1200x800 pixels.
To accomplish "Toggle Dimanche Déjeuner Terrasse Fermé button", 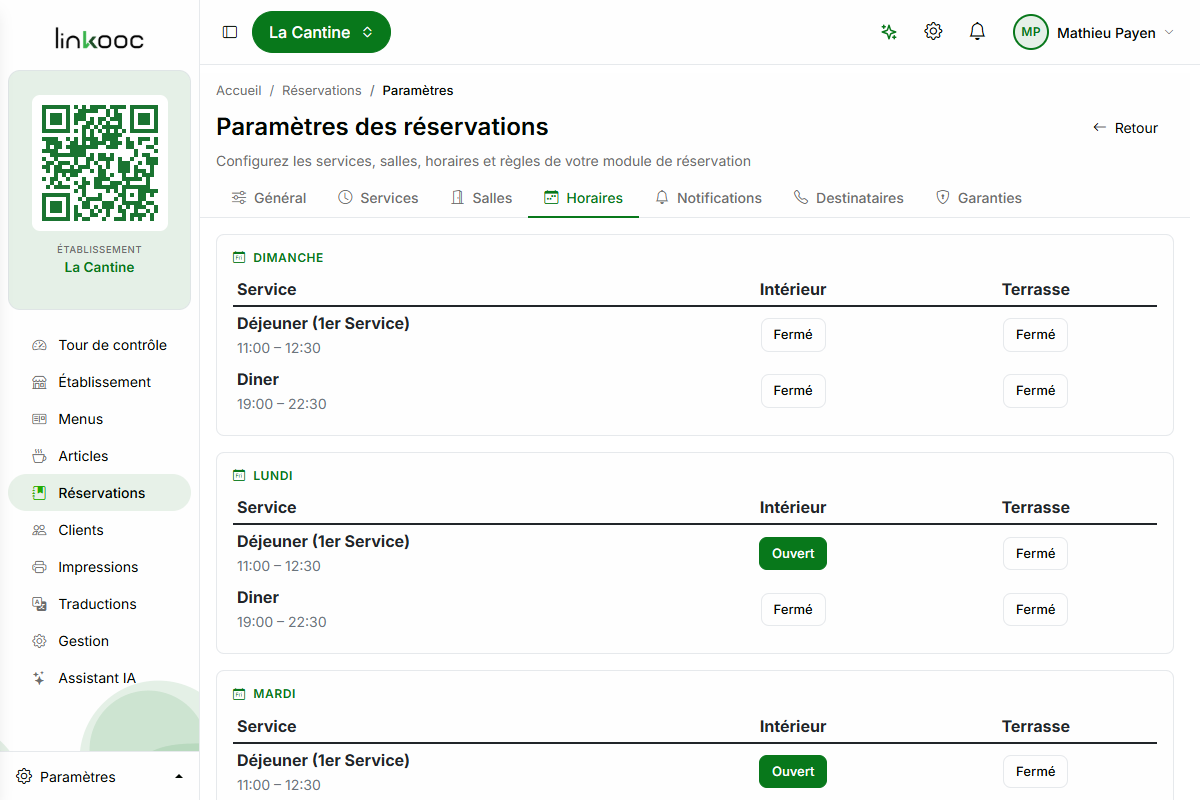I will pos(1035,335).
